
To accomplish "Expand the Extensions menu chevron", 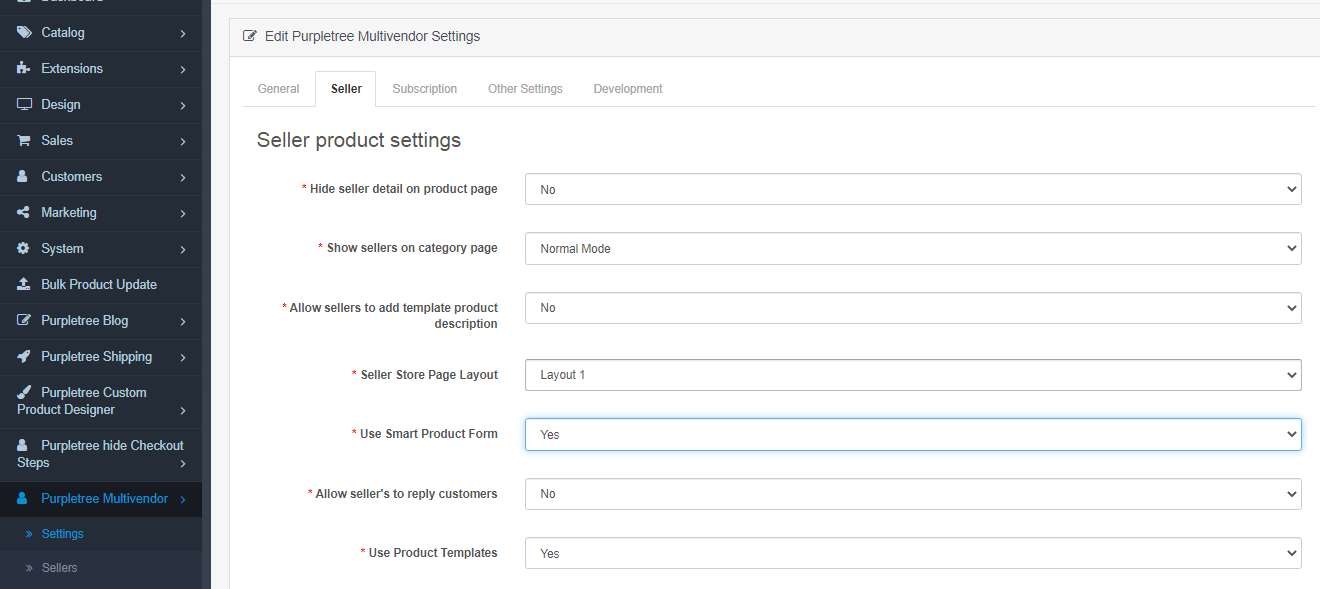I will pyautogui.click(x=183, y=69).
